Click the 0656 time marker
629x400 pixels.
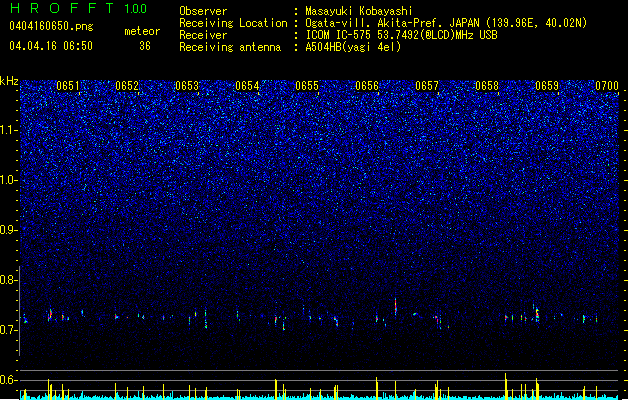(367, 86)
